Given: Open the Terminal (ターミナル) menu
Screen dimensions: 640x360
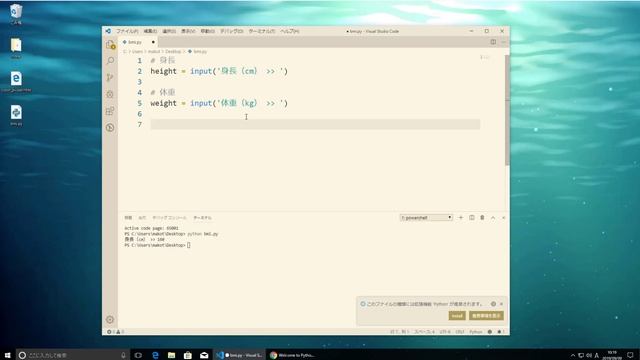Looking at the screenshot, I should pyautogui.click(x=262, y=31).
